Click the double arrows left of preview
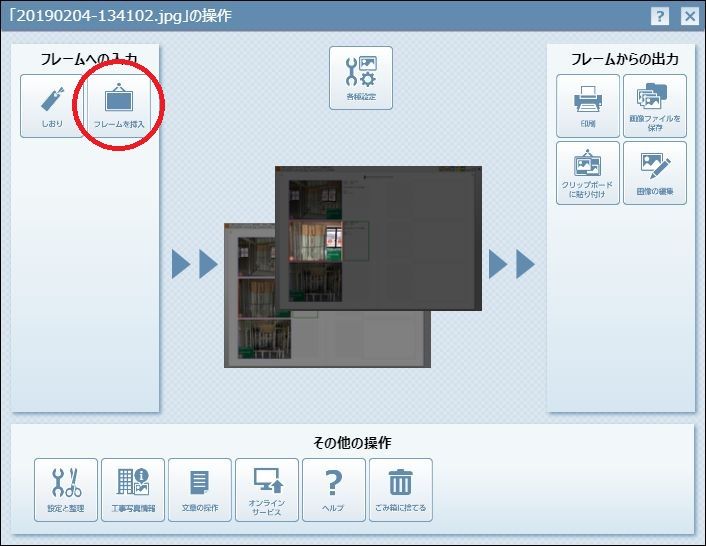This screenshot has height=546, width=706. 194,264
